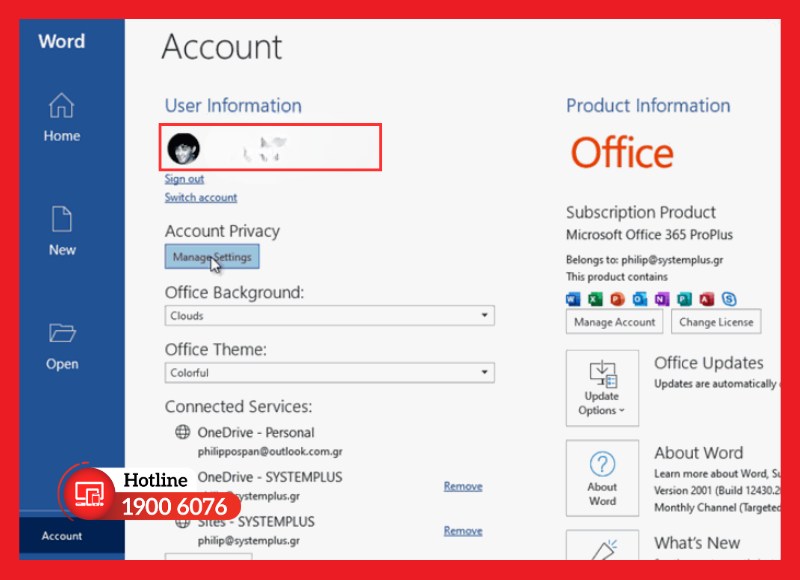Click the user profile photo

[x=184, y=148]
